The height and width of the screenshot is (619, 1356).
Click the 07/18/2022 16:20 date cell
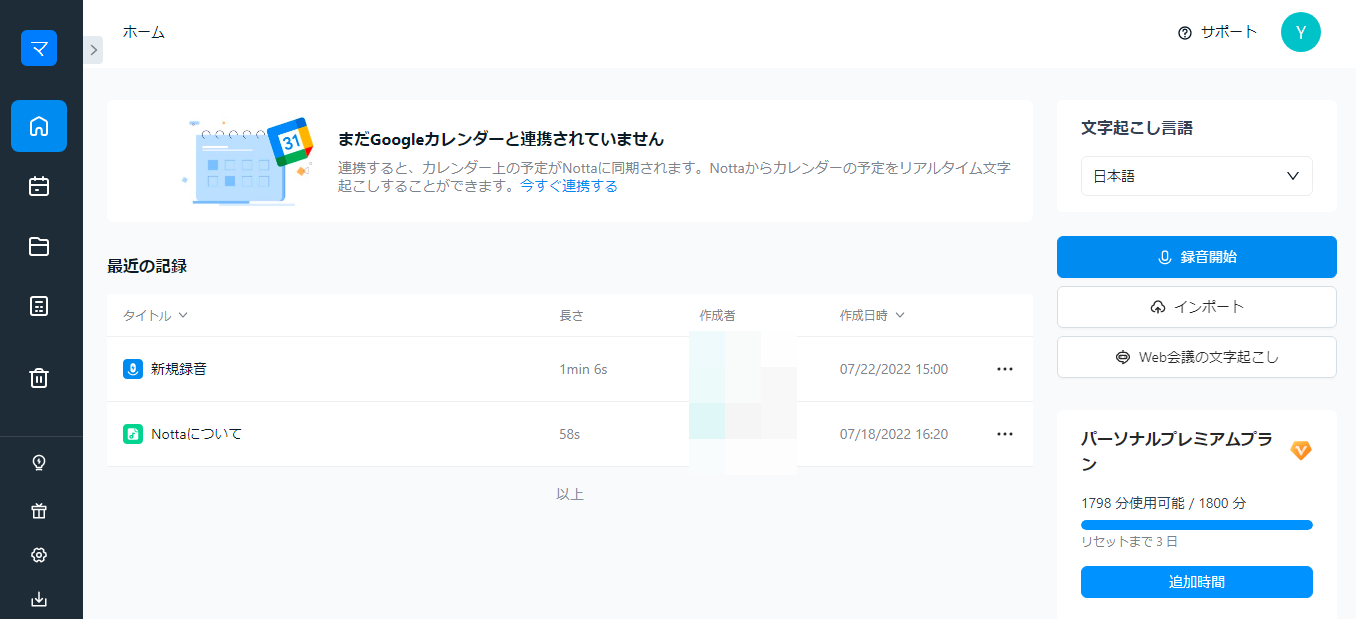tap(894, 434)
